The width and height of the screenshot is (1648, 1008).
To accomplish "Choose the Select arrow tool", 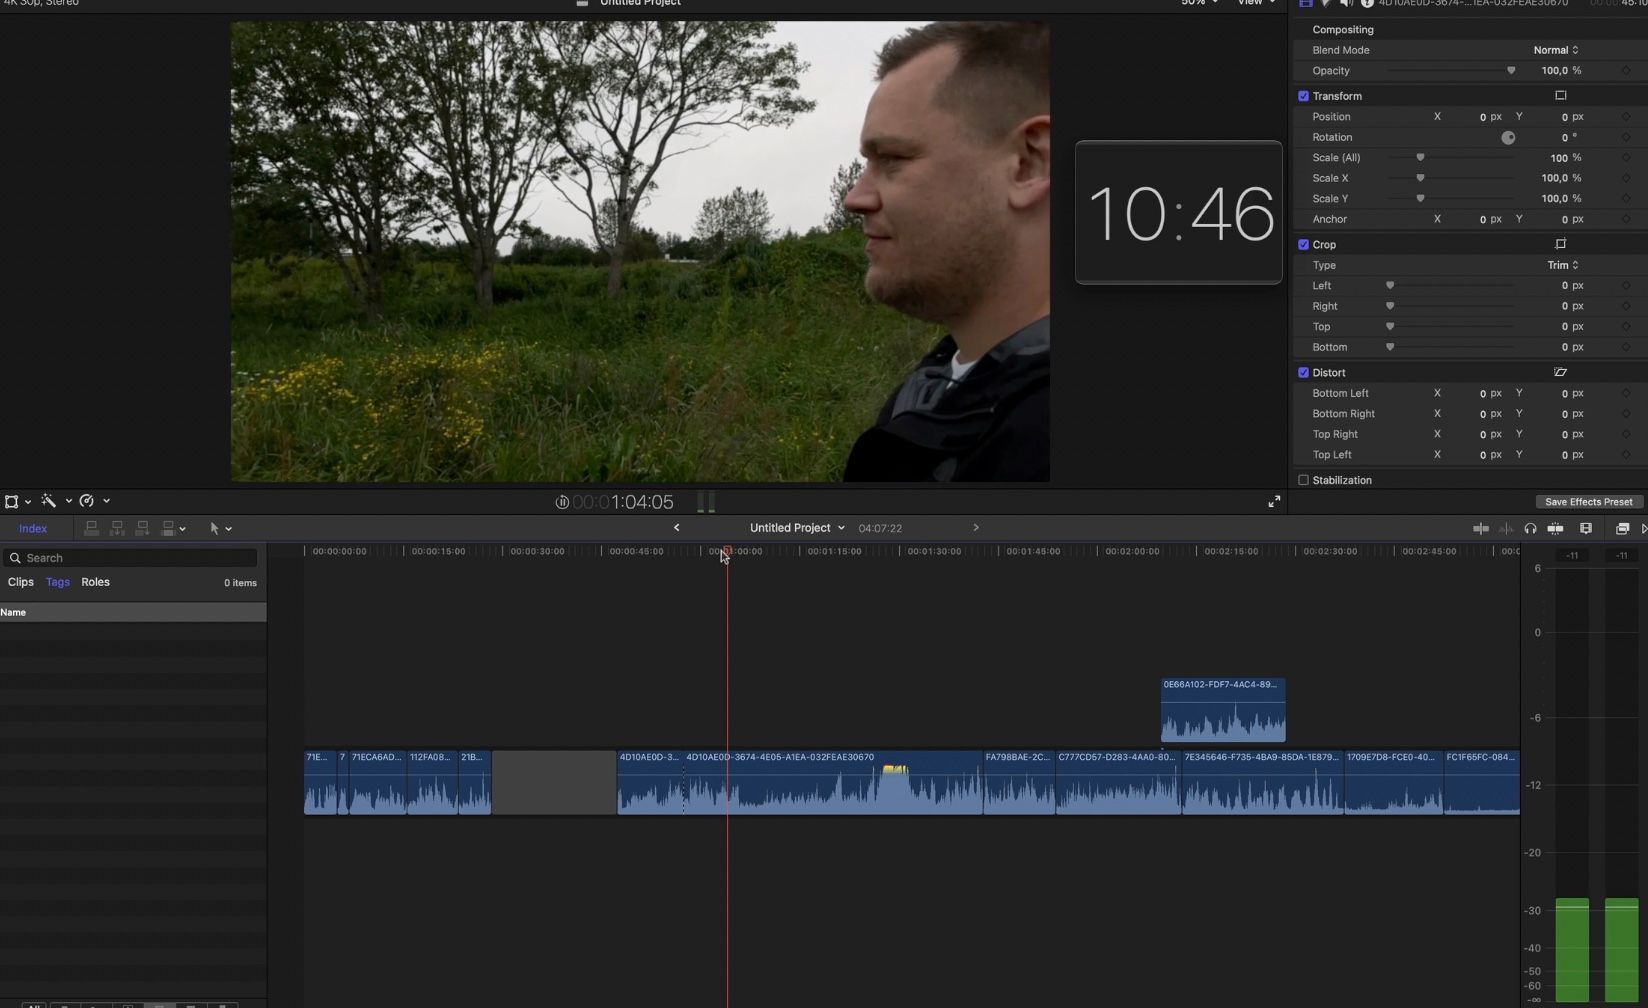I will [214, 528].
